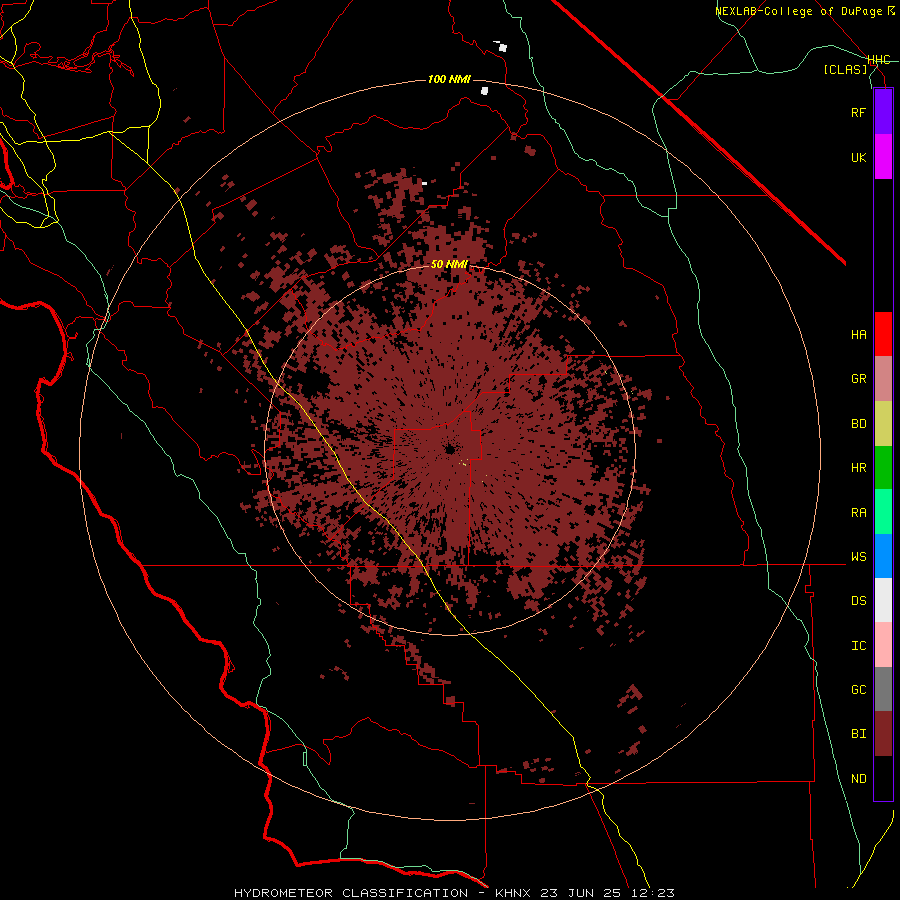This screenshot has height=900, width=900.
Task: Select the WS blue legend swatch
Action: pyautogui.click(x=883, y=556)
